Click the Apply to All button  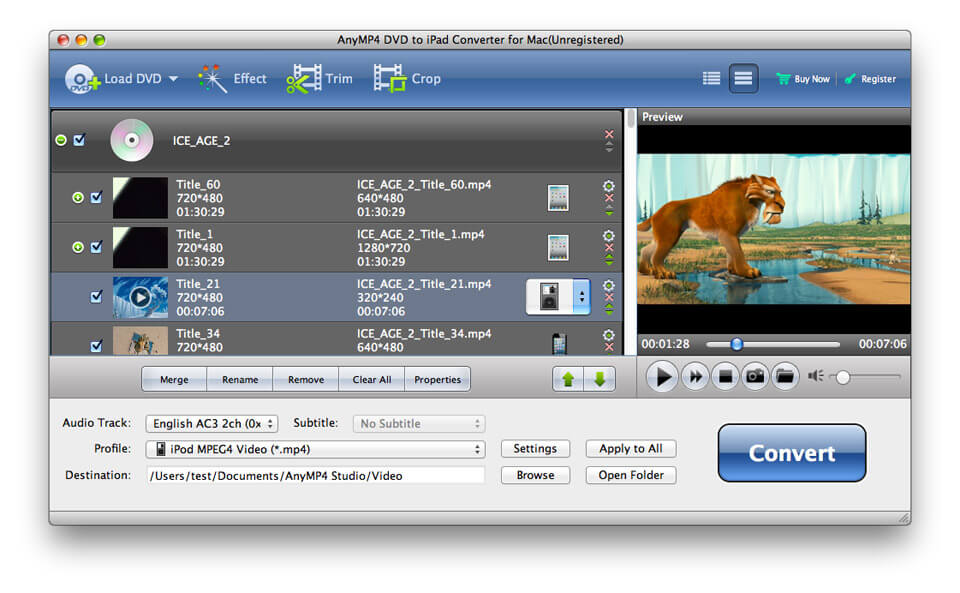point(631,449)
